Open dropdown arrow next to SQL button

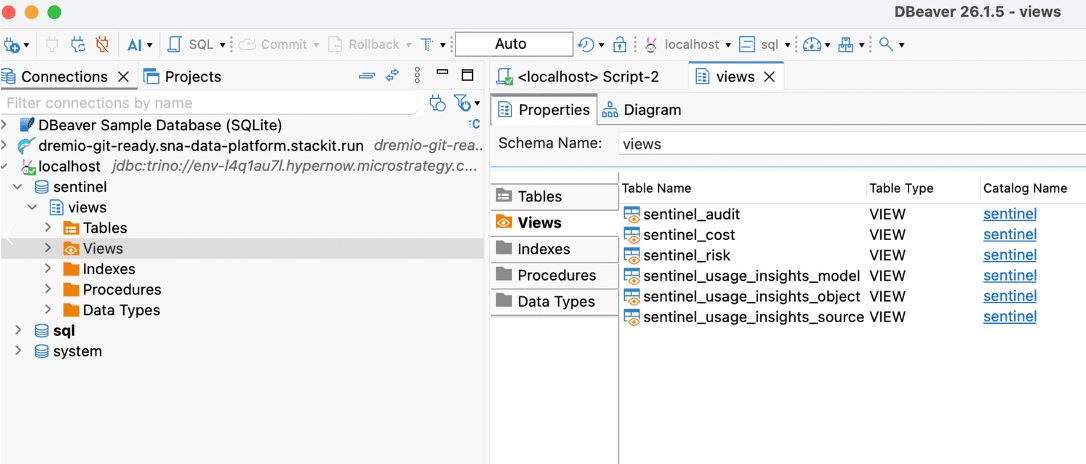223,46
